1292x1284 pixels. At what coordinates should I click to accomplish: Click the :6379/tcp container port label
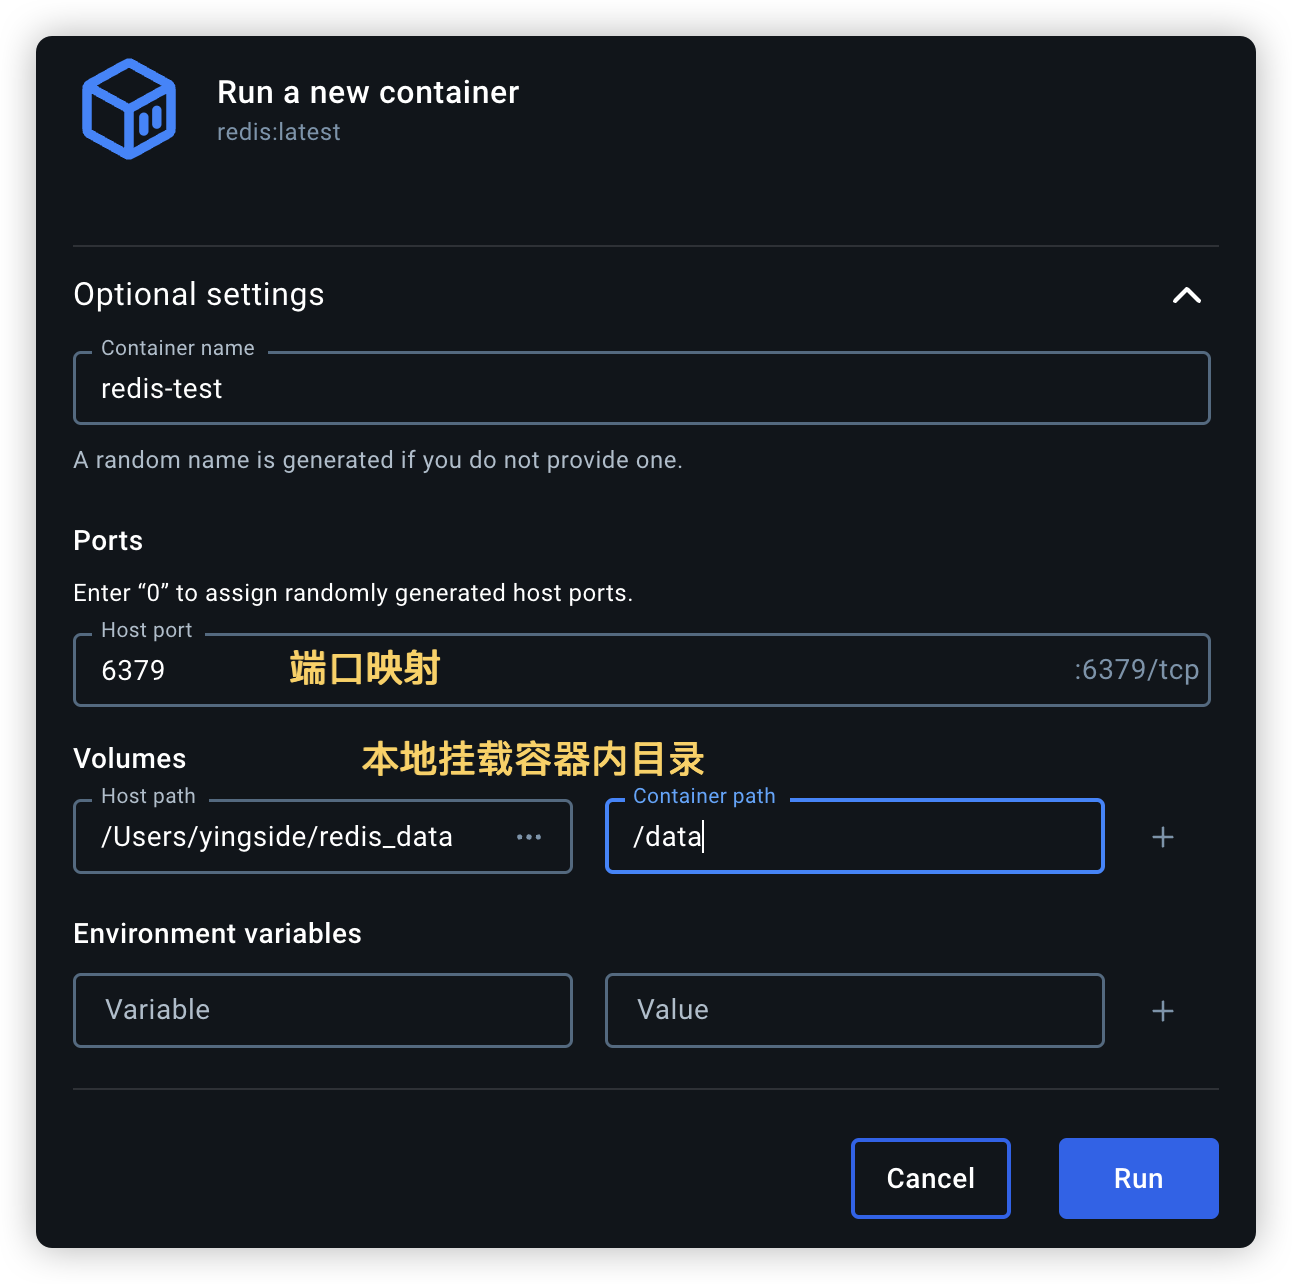(x=1136, y=670)
